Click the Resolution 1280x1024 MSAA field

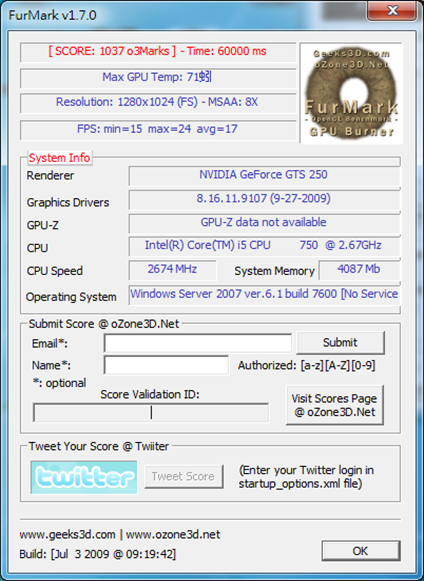(x=158, y=103)
